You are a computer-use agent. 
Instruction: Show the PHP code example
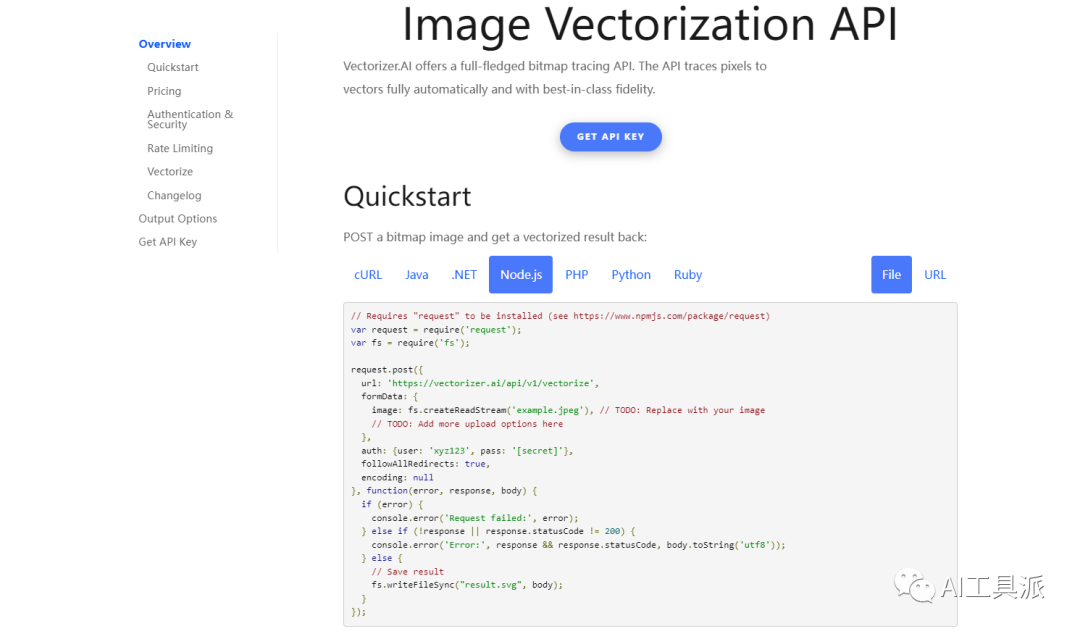pos(577,275)
